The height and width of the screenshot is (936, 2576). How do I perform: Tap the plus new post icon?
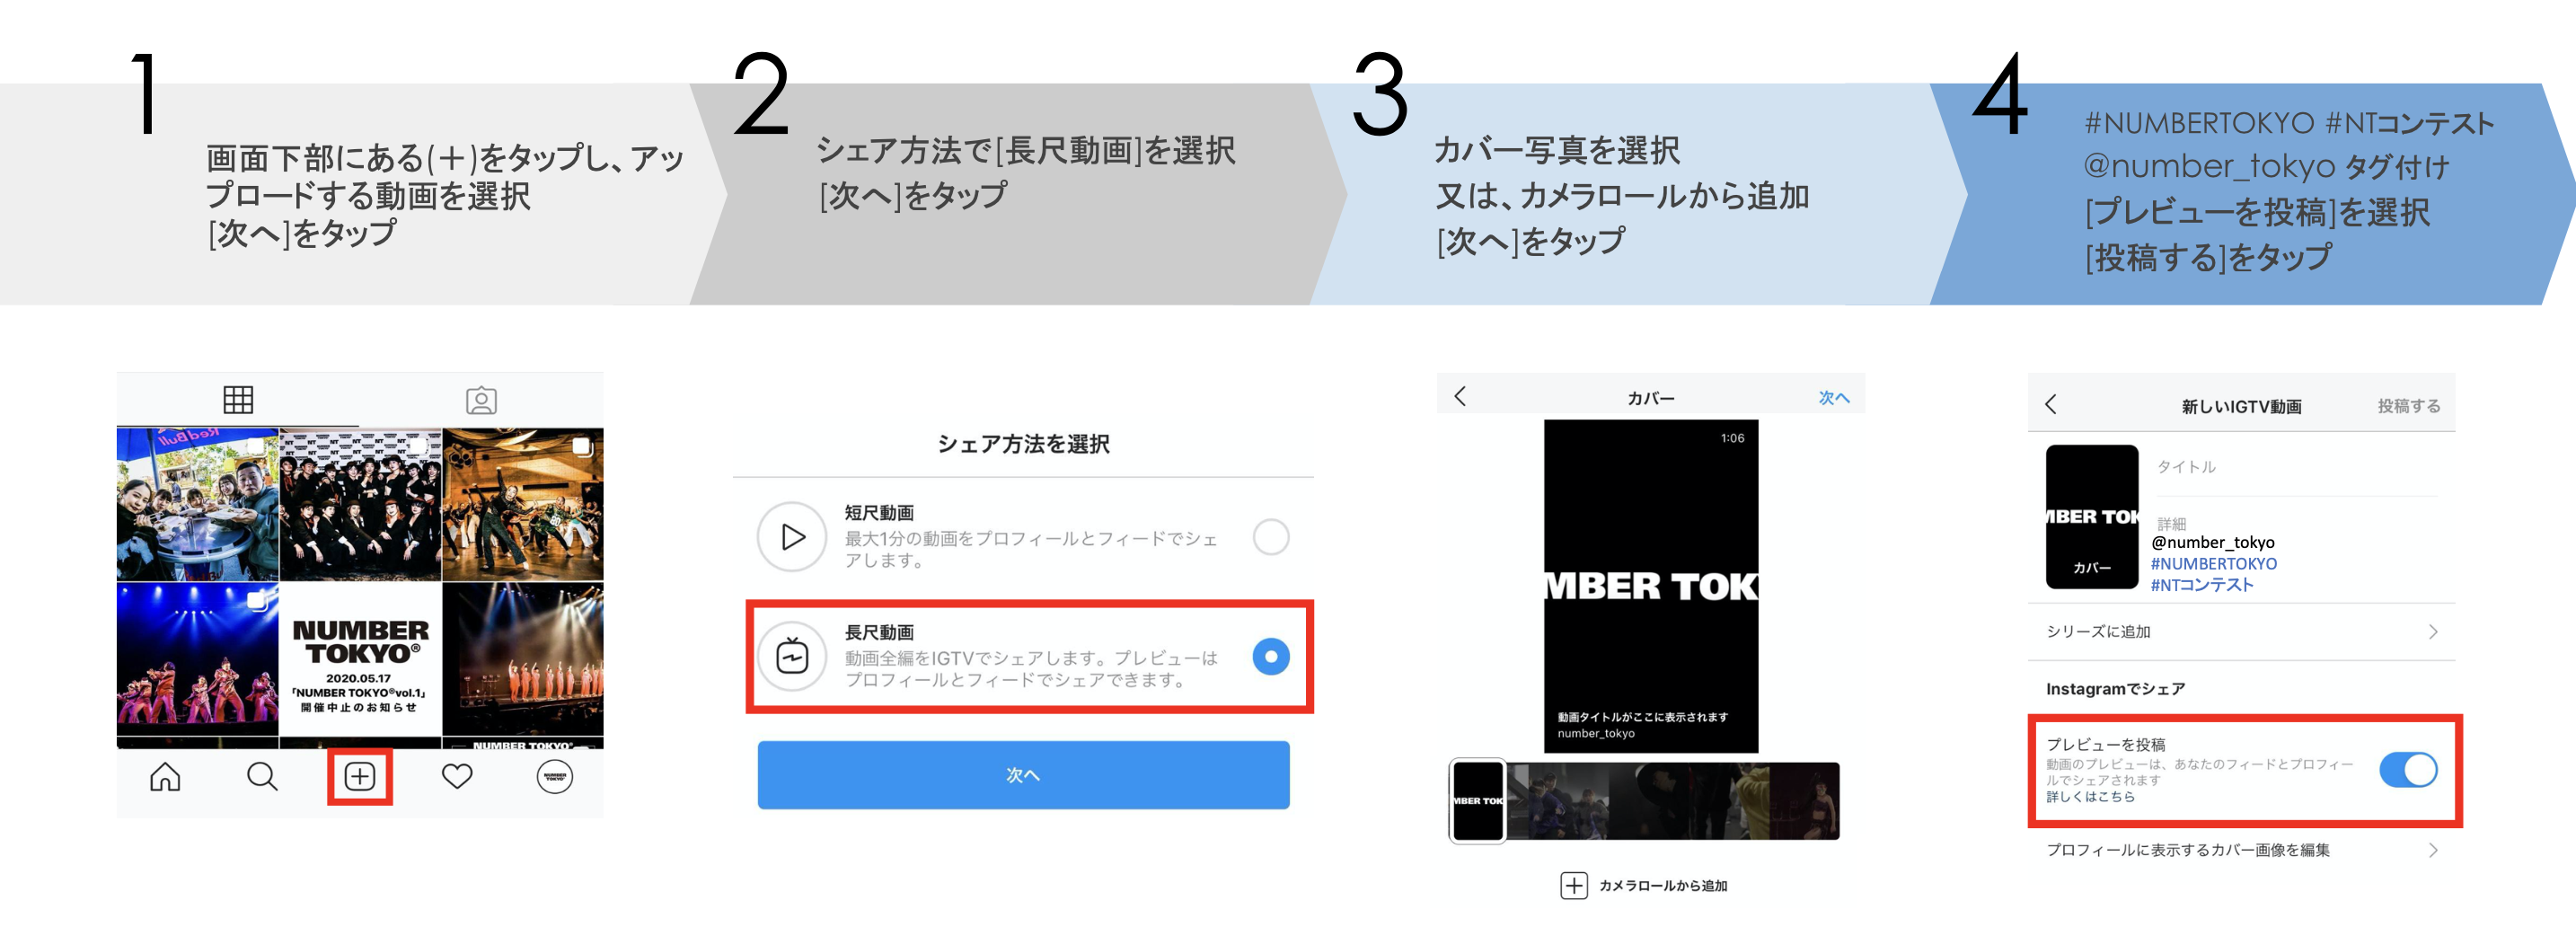[360, 776]
